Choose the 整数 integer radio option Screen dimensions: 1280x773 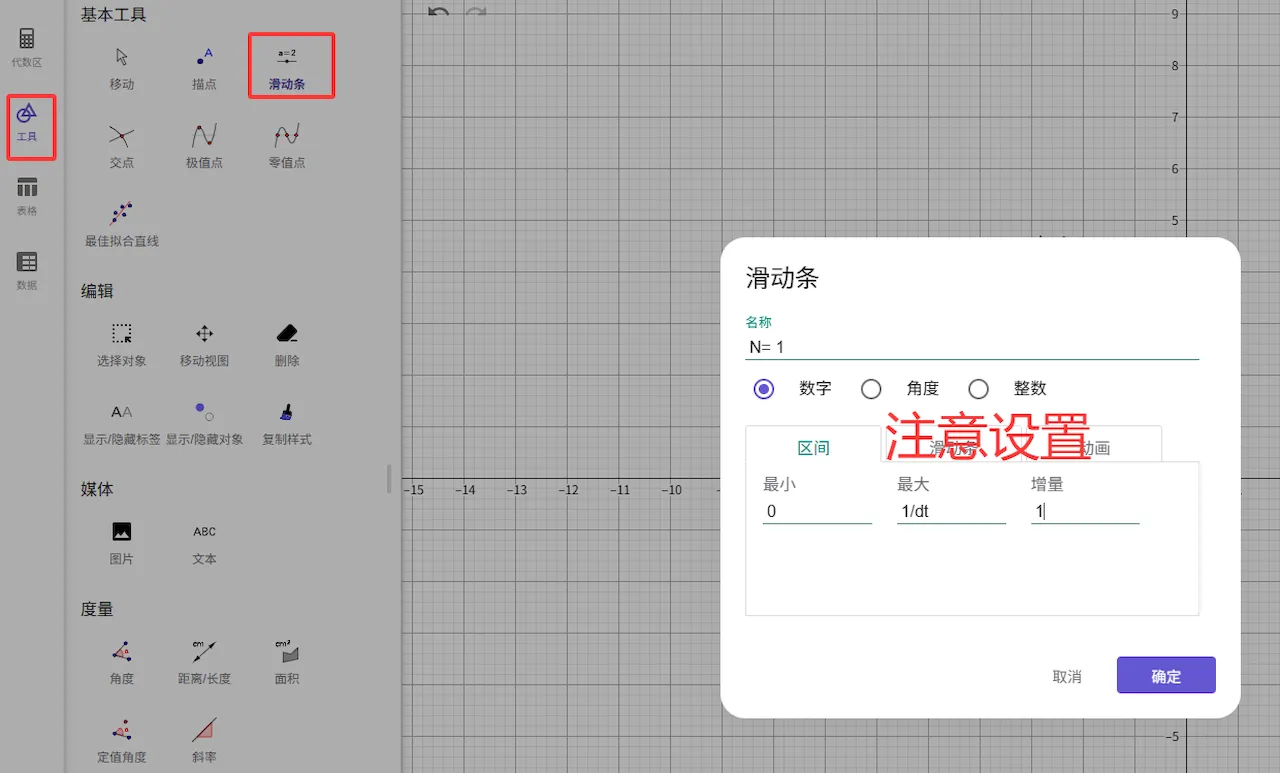[x=978, y=389]
